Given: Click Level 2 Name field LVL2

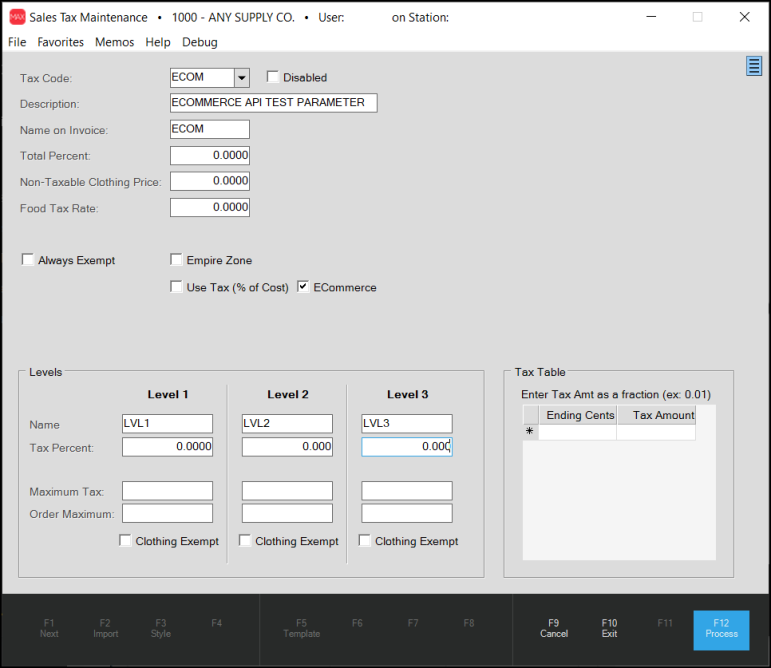Looking at the screenshot, I should click(287, 423).
